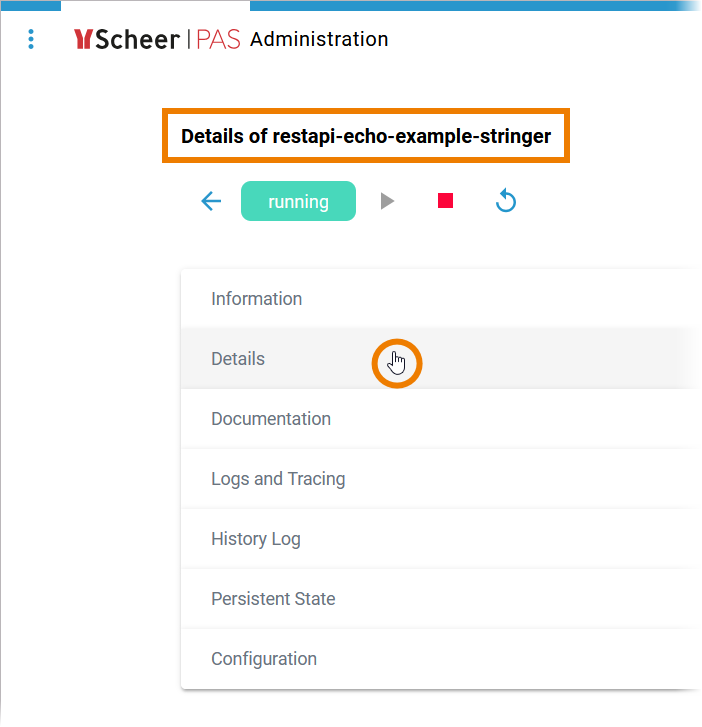Expand the Documentation section
Viewport: 702px width, 727px height.
point(271,419)
